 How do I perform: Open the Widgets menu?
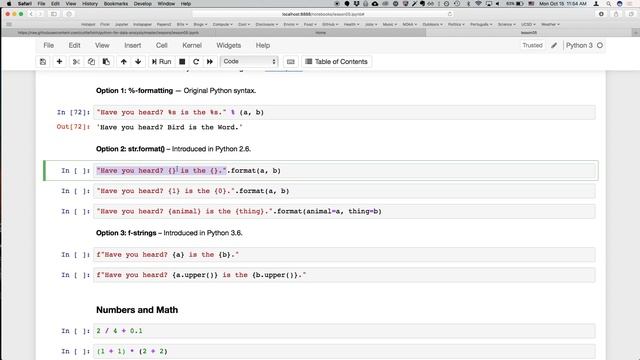(x=229, y=45)
